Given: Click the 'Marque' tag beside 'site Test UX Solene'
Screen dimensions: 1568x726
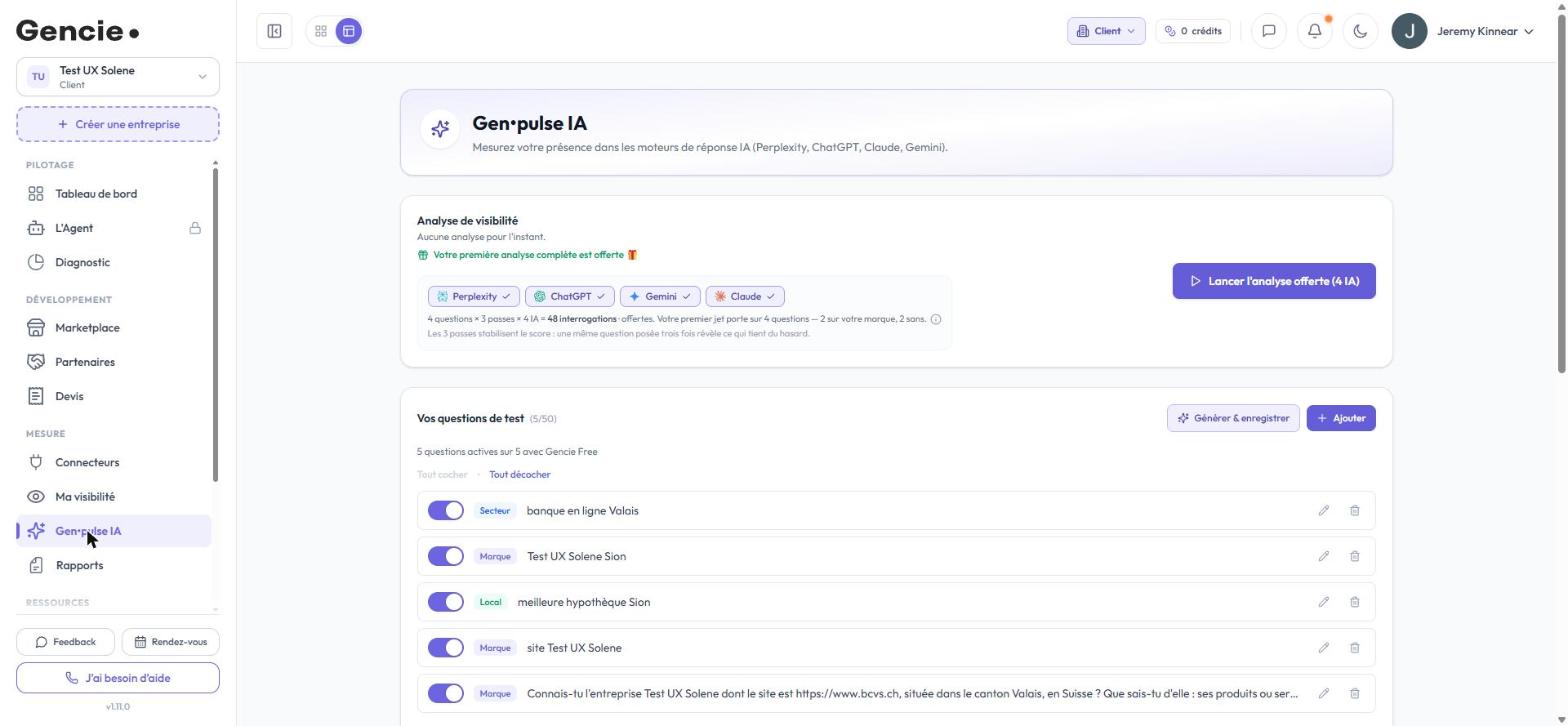Looking at the screenshot, I should (x=495, y=648).
